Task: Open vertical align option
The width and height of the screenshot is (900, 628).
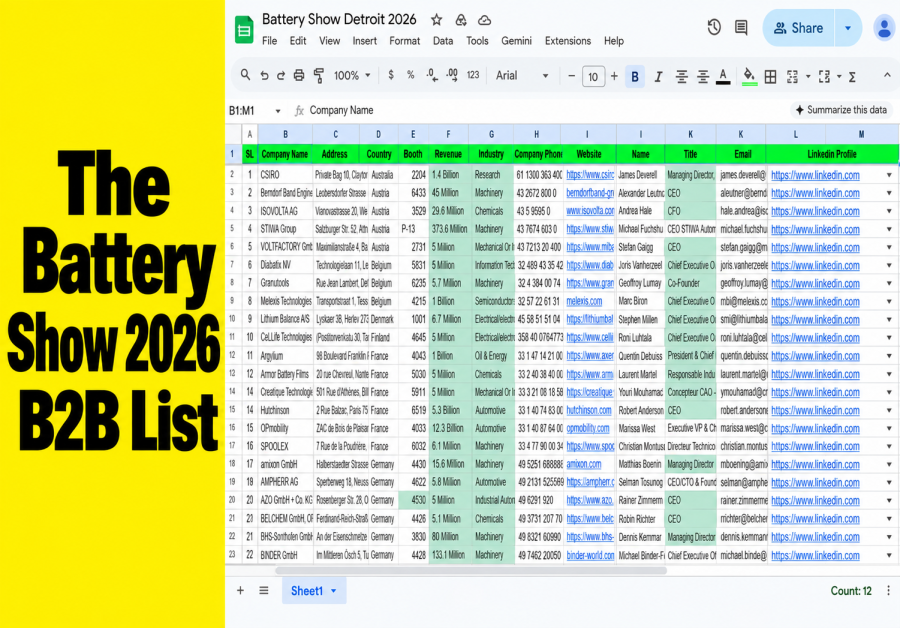Action: click(x=703, y=76)
